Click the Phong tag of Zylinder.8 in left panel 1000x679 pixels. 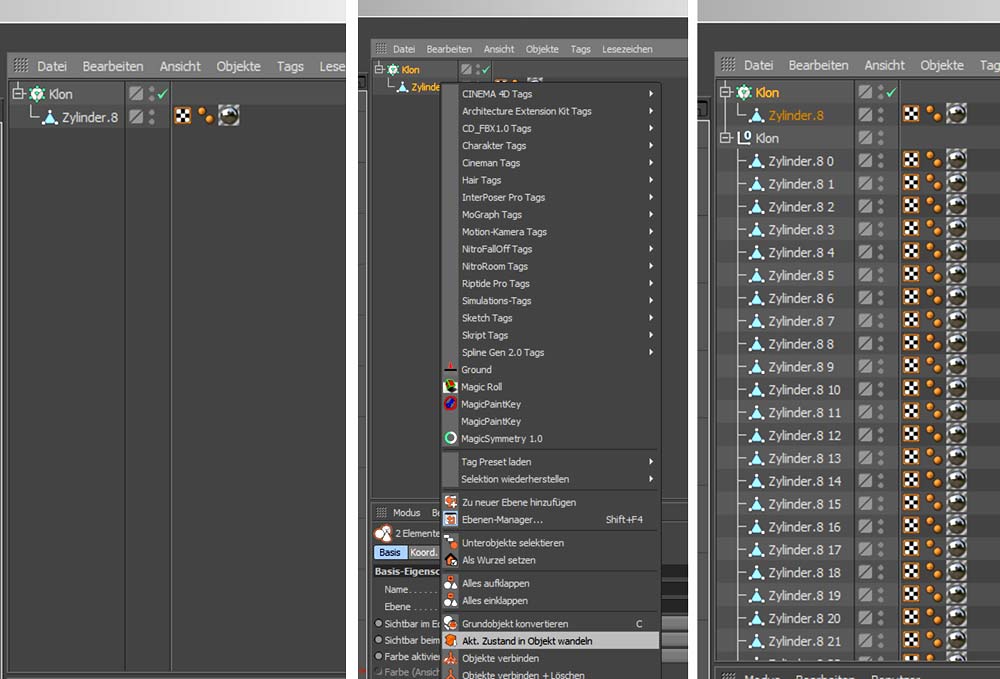coord(205,115)
